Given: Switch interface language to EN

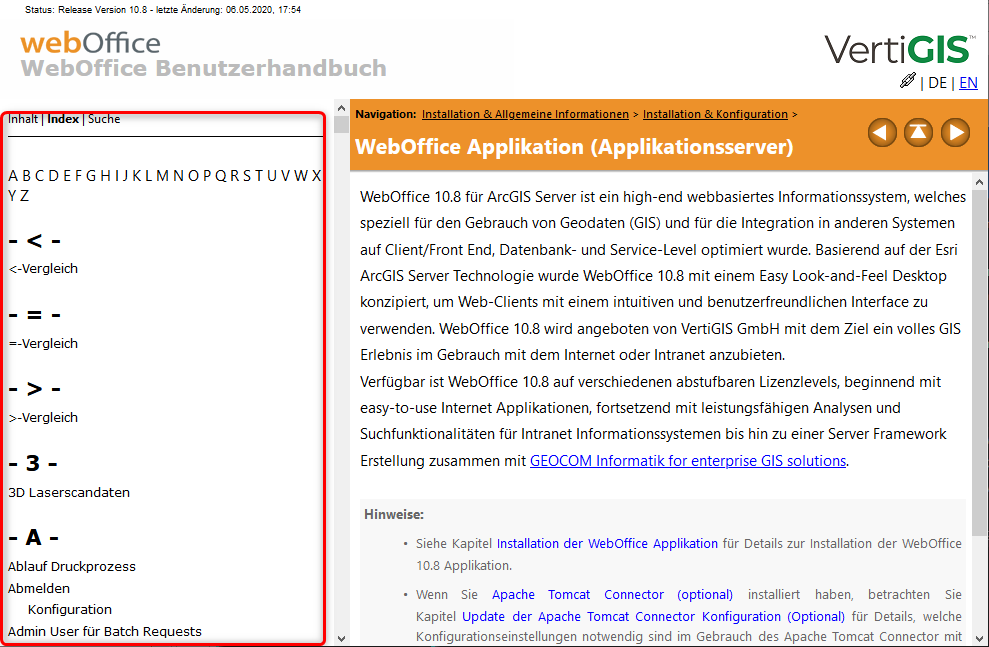Looking at the screenshot, I should (x=968, y=83).
